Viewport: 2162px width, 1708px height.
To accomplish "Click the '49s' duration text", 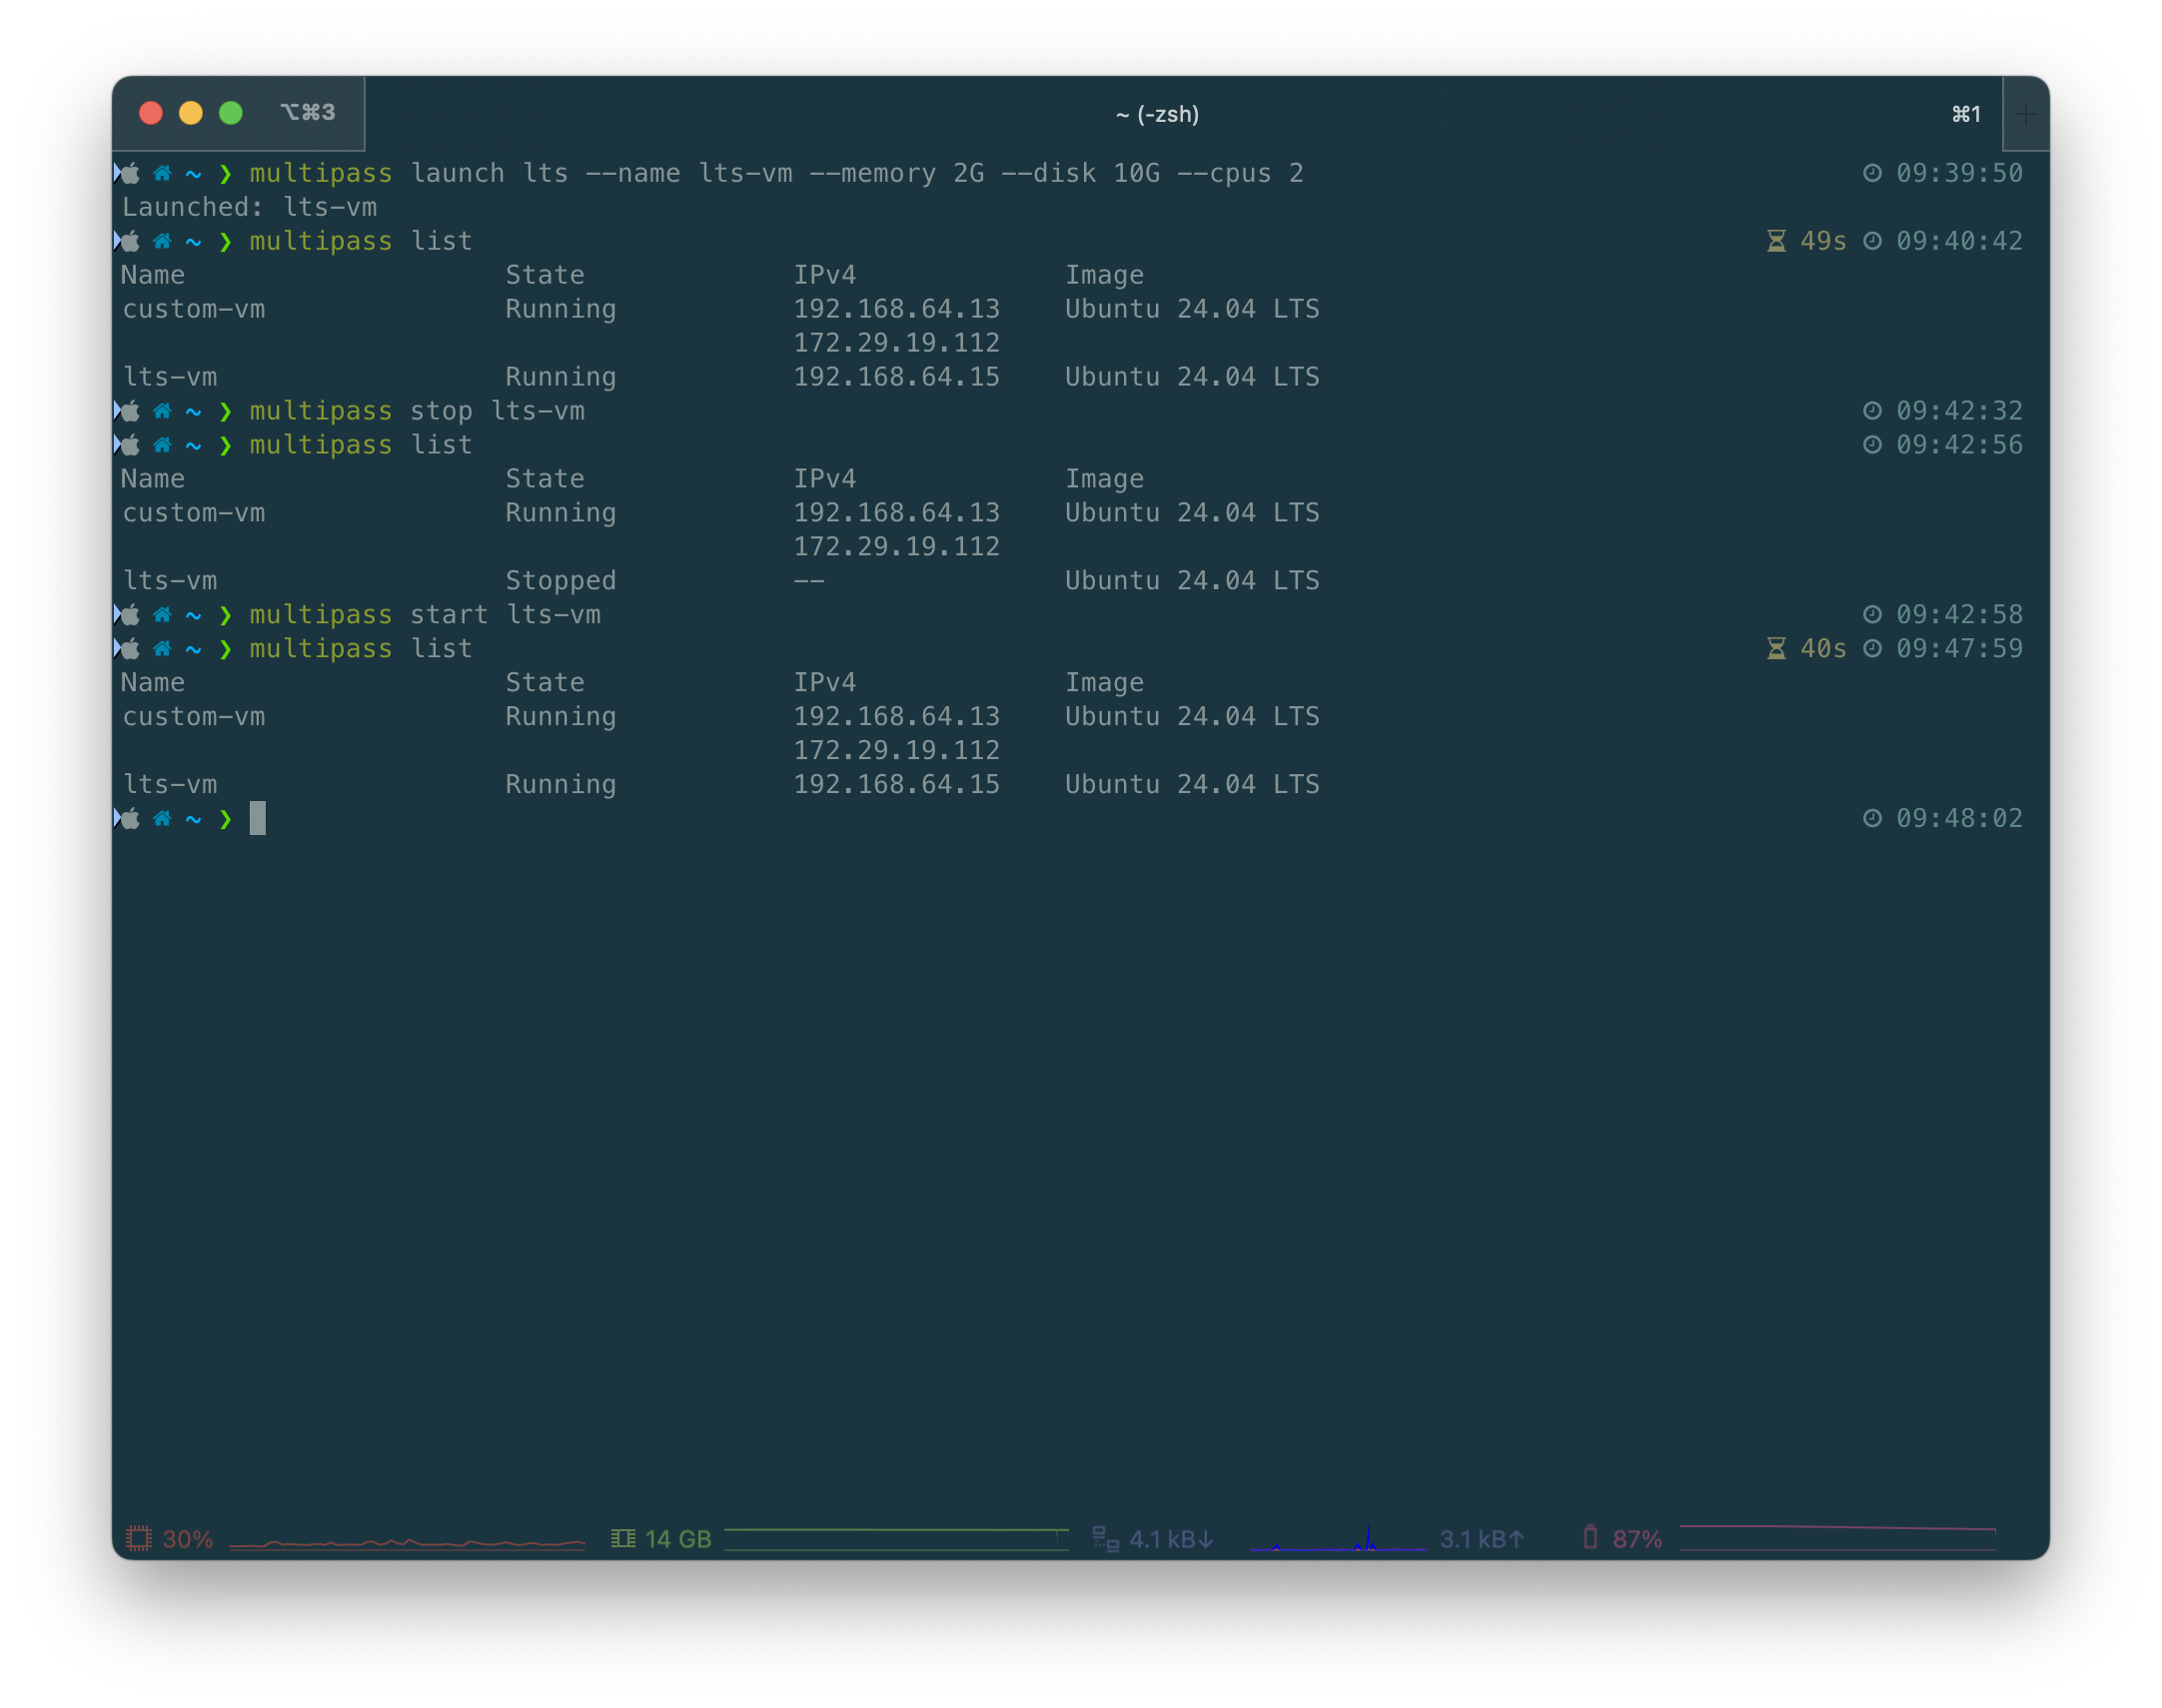I will pos(1823,241).
